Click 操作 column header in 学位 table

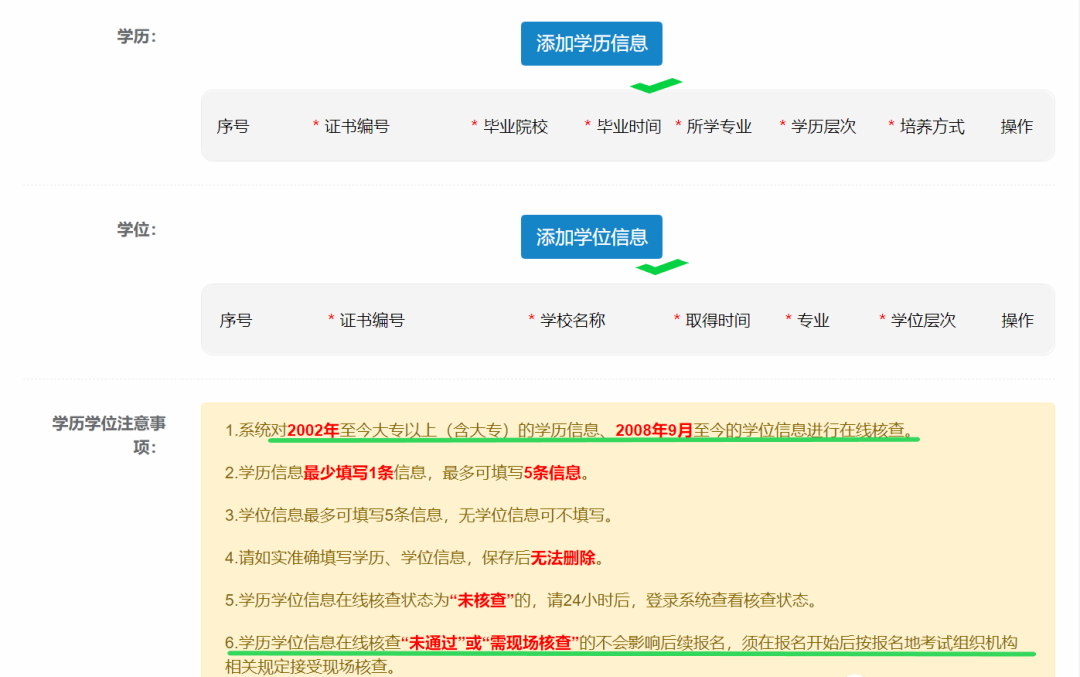pyautogui.click(x=1017, y=321)
